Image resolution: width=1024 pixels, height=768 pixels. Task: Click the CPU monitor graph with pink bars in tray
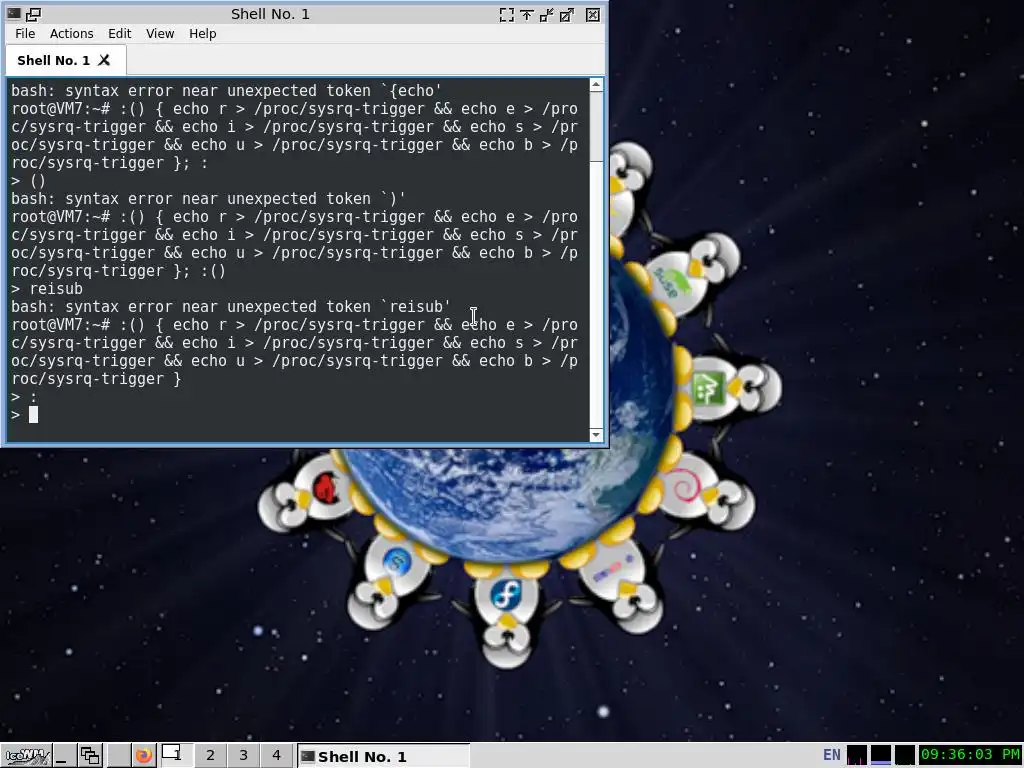click(x=857, y=755)
